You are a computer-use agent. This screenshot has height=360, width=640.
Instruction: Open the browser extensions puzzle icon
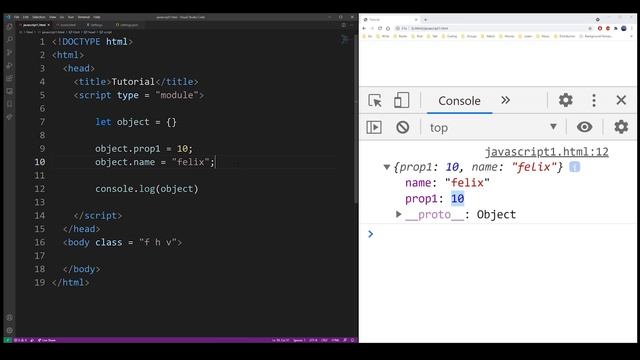(x=616, y=28)
